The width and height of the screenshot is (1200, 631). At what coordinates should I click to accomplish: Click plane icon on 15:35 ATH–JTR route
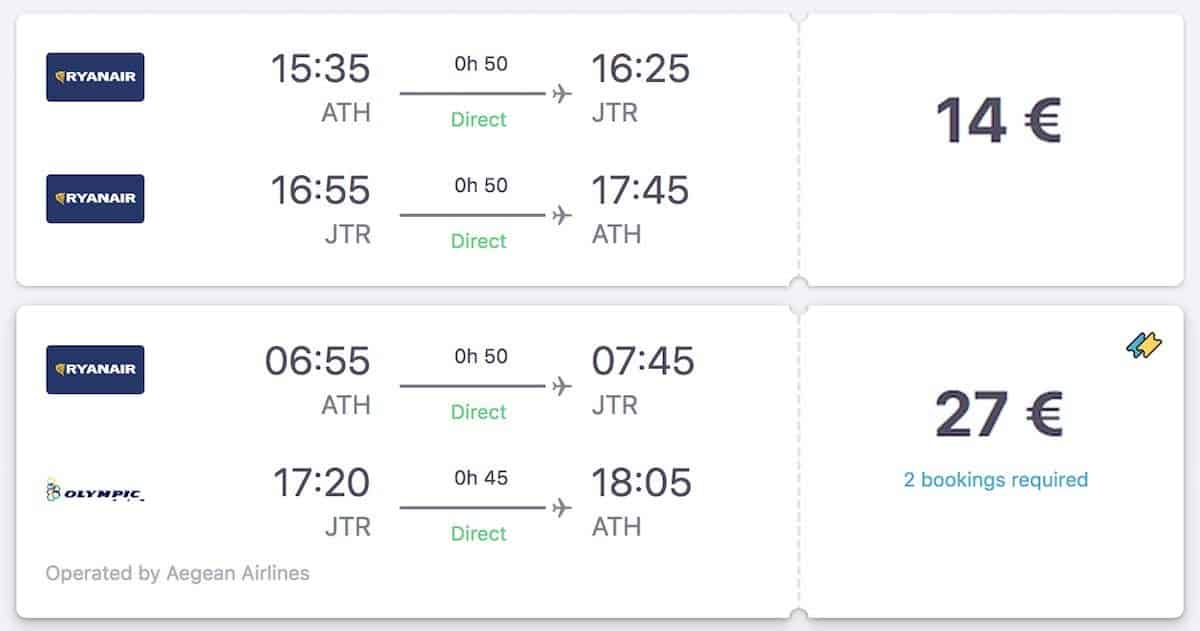point(562,94)
